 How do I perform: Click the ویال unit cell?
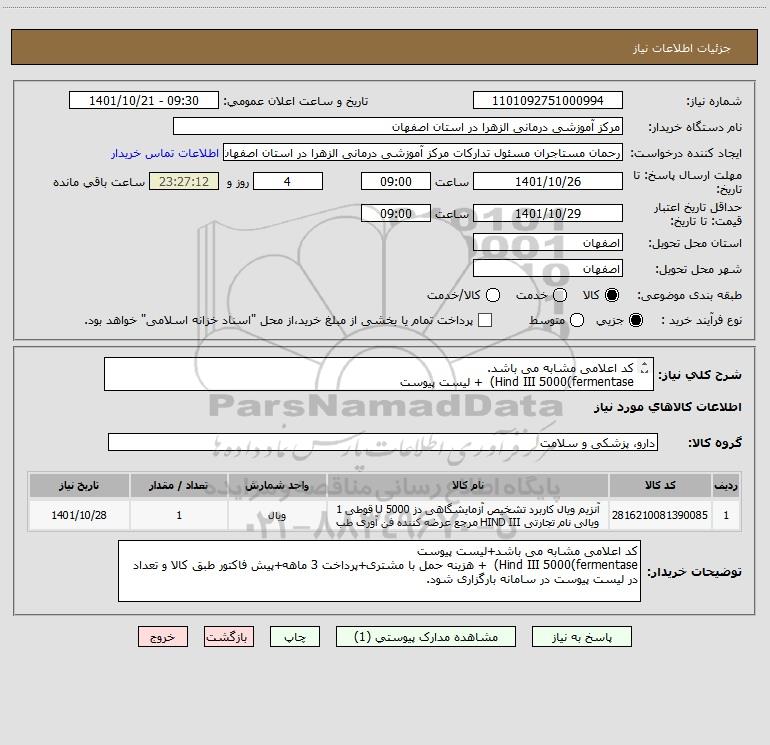point(277,515)
